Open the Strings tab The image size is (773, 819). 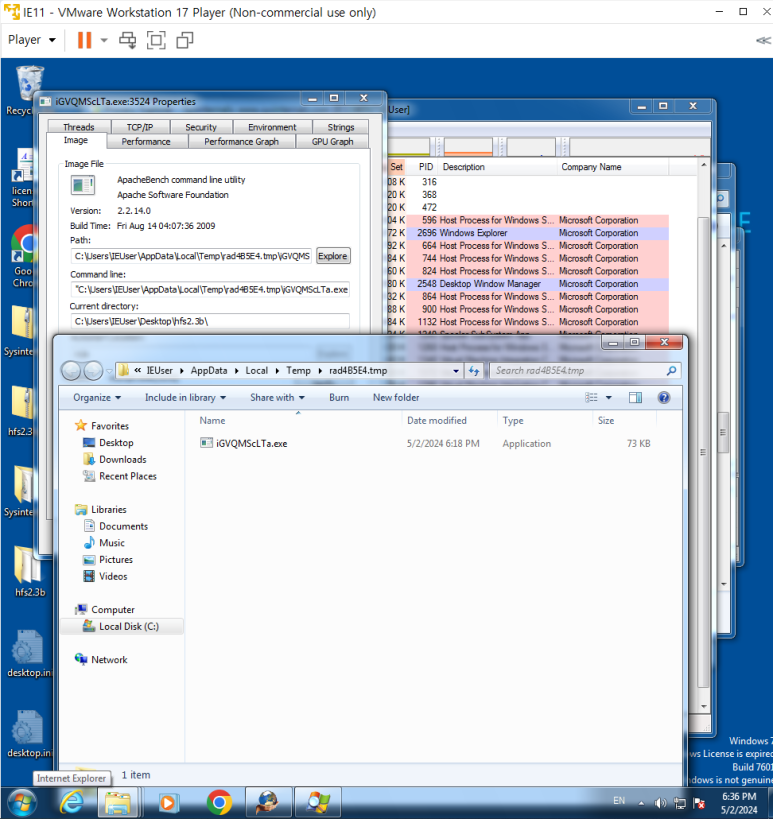pos(341,127)
